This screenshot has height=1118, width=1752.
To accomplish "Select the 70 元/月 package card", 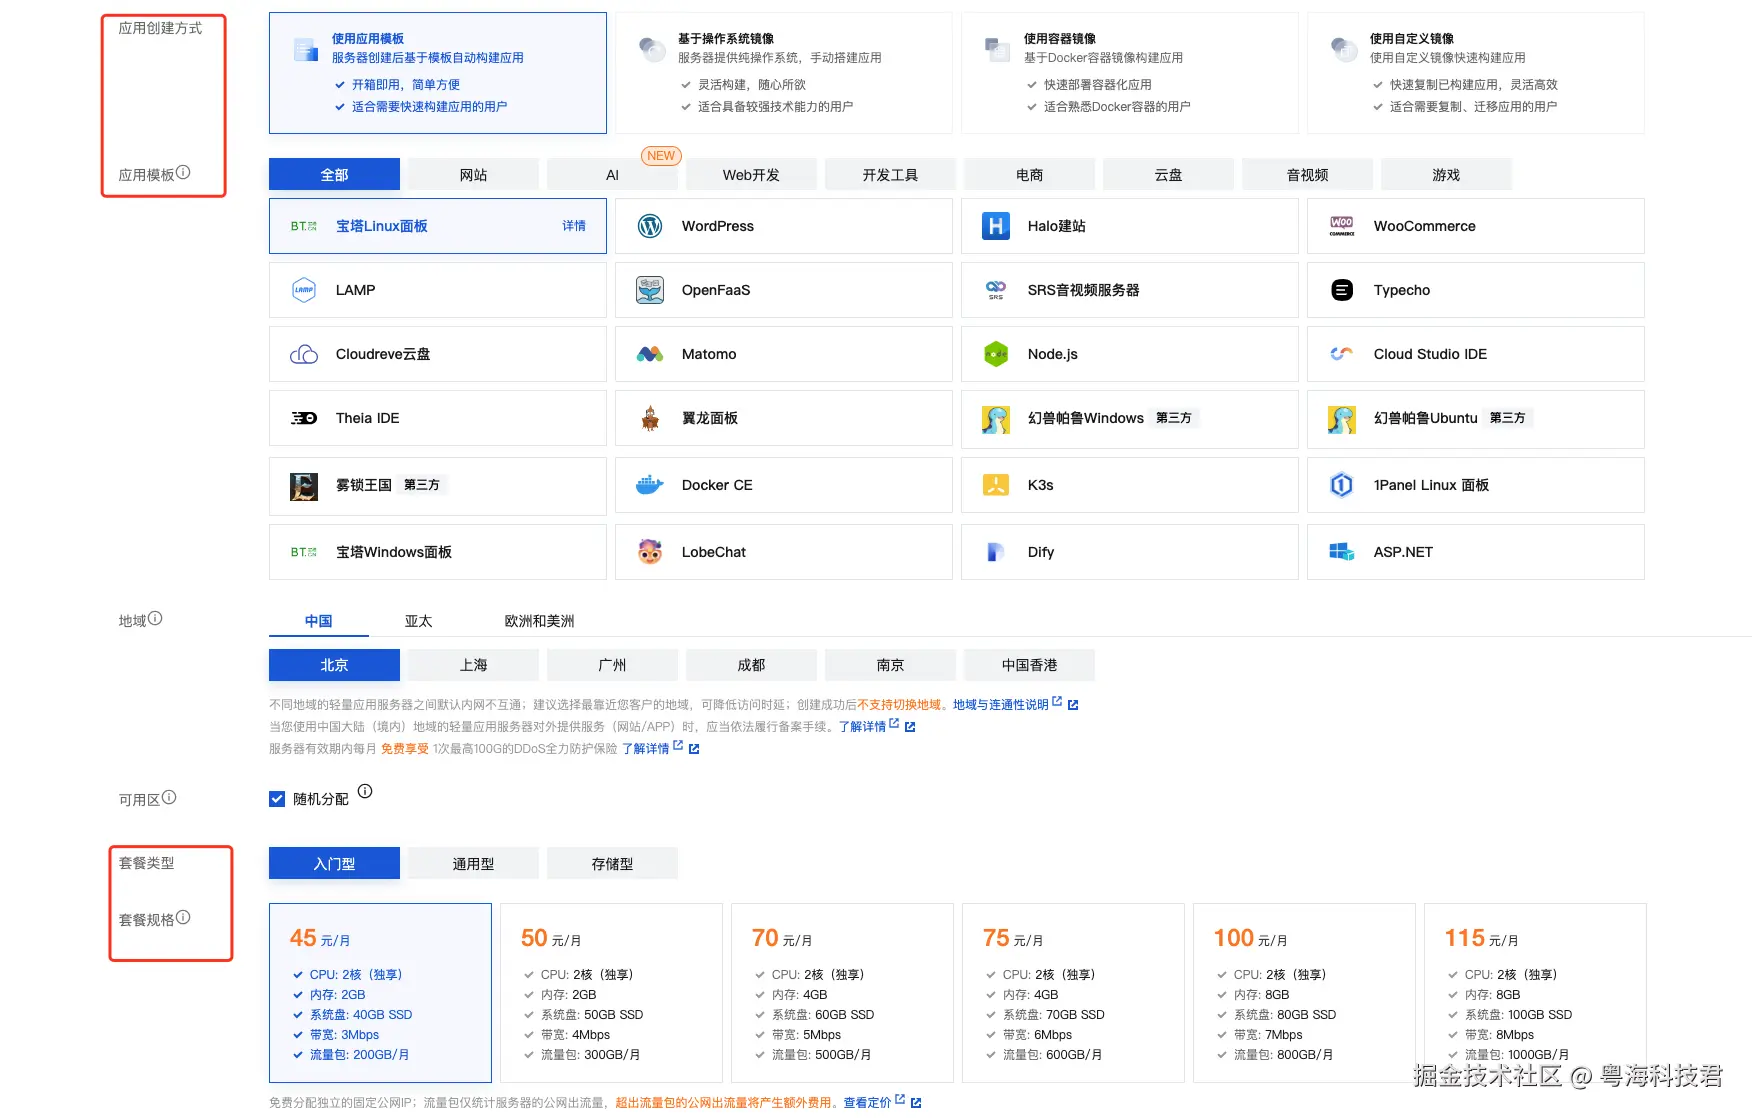I will point(842,993).
